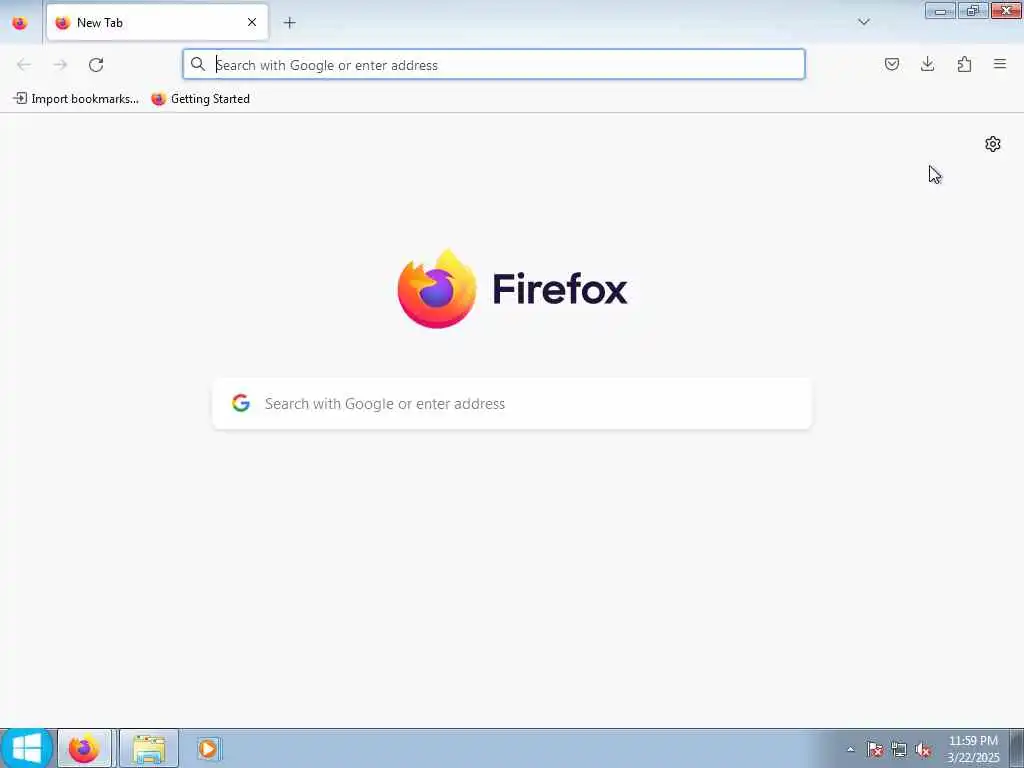Click the Google search box on page
Viewport: 1024px width, 768px height.
click(x=512, y=404)
